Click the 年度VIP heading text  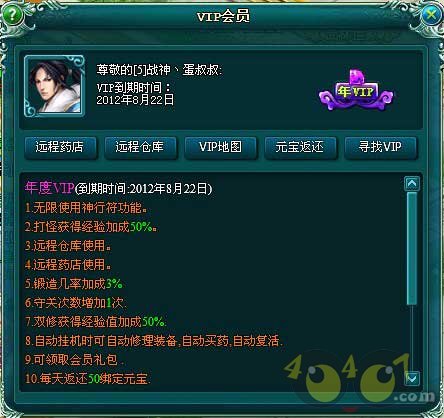coord(49,189)
